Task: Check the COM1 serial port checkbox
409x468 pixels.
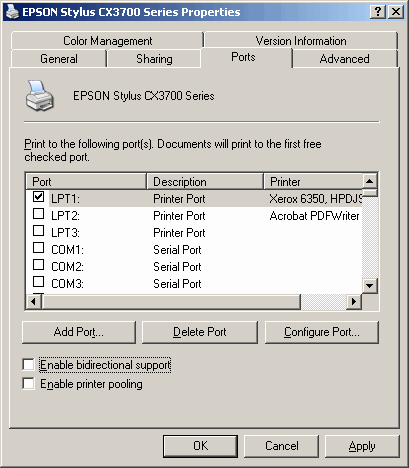Action: pos(38,248)
